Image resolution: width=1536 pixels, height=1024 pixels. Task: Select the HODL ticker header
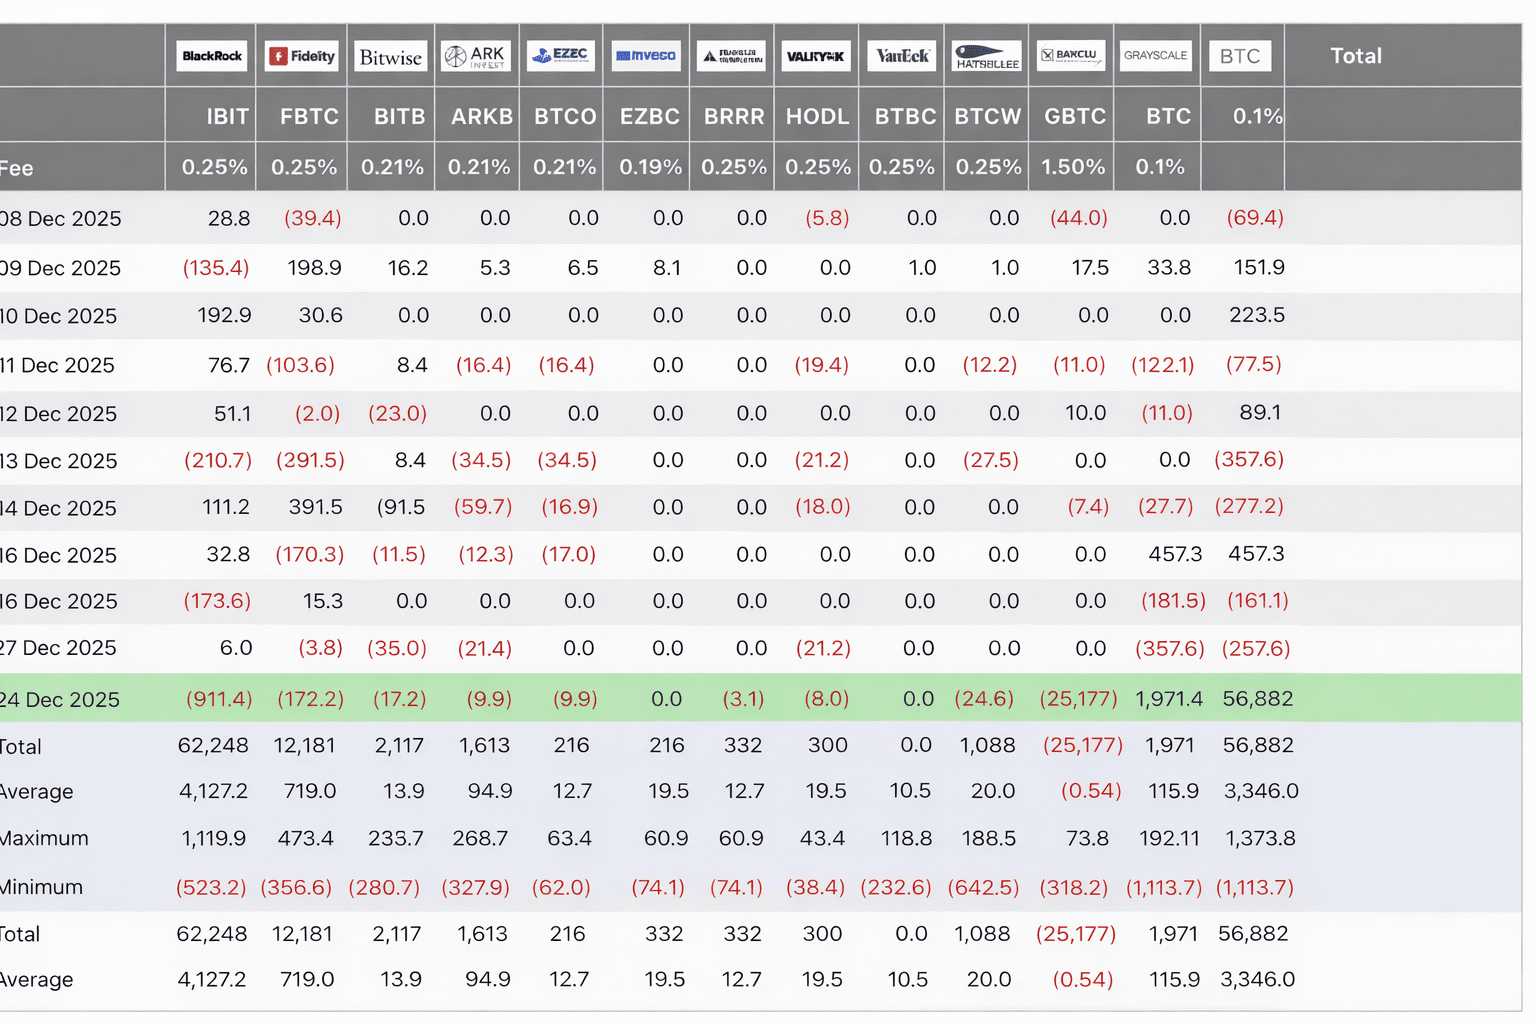pos(817,116)
